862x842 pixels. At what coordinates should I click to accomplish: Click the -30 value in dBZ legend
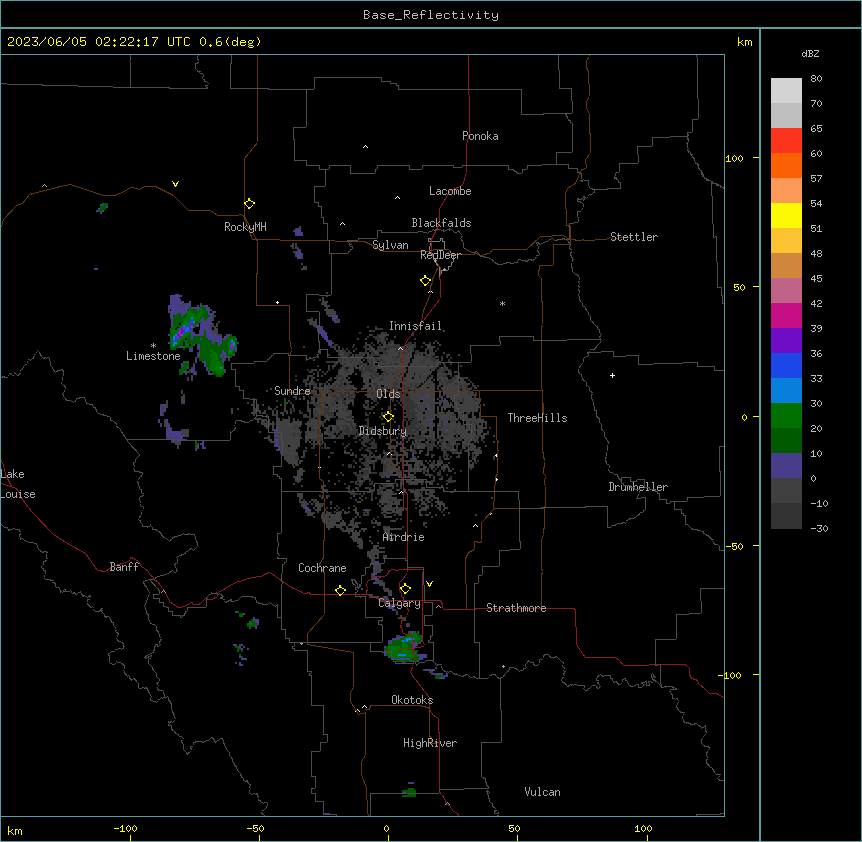coord(819,528)
